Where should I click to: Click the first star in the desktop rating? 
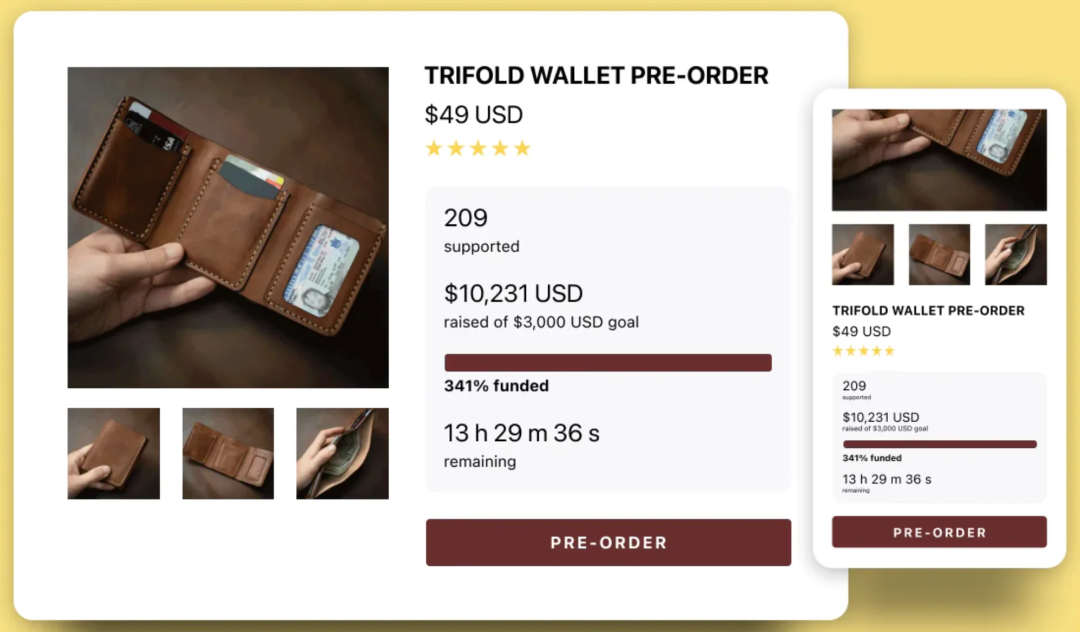click(434, 149)
